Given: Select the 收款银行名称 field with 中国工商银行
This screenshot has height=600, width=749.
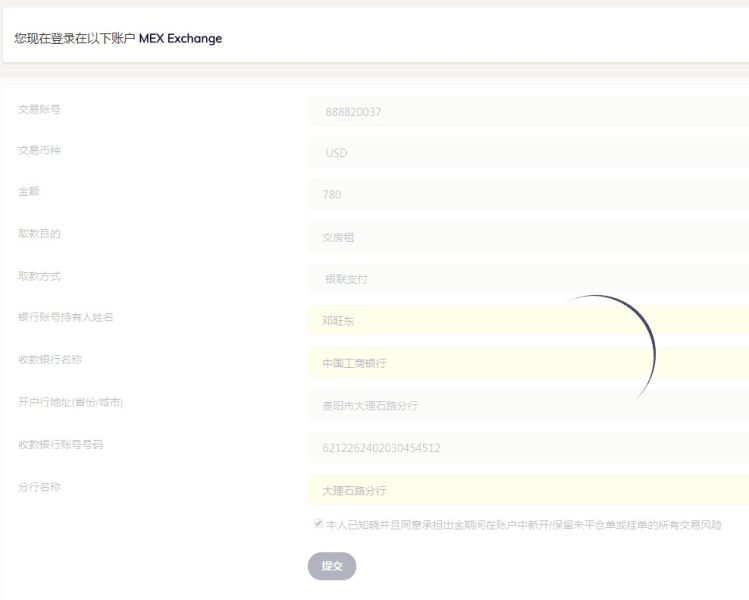Looking at the screenshot, I should point(528,363).
